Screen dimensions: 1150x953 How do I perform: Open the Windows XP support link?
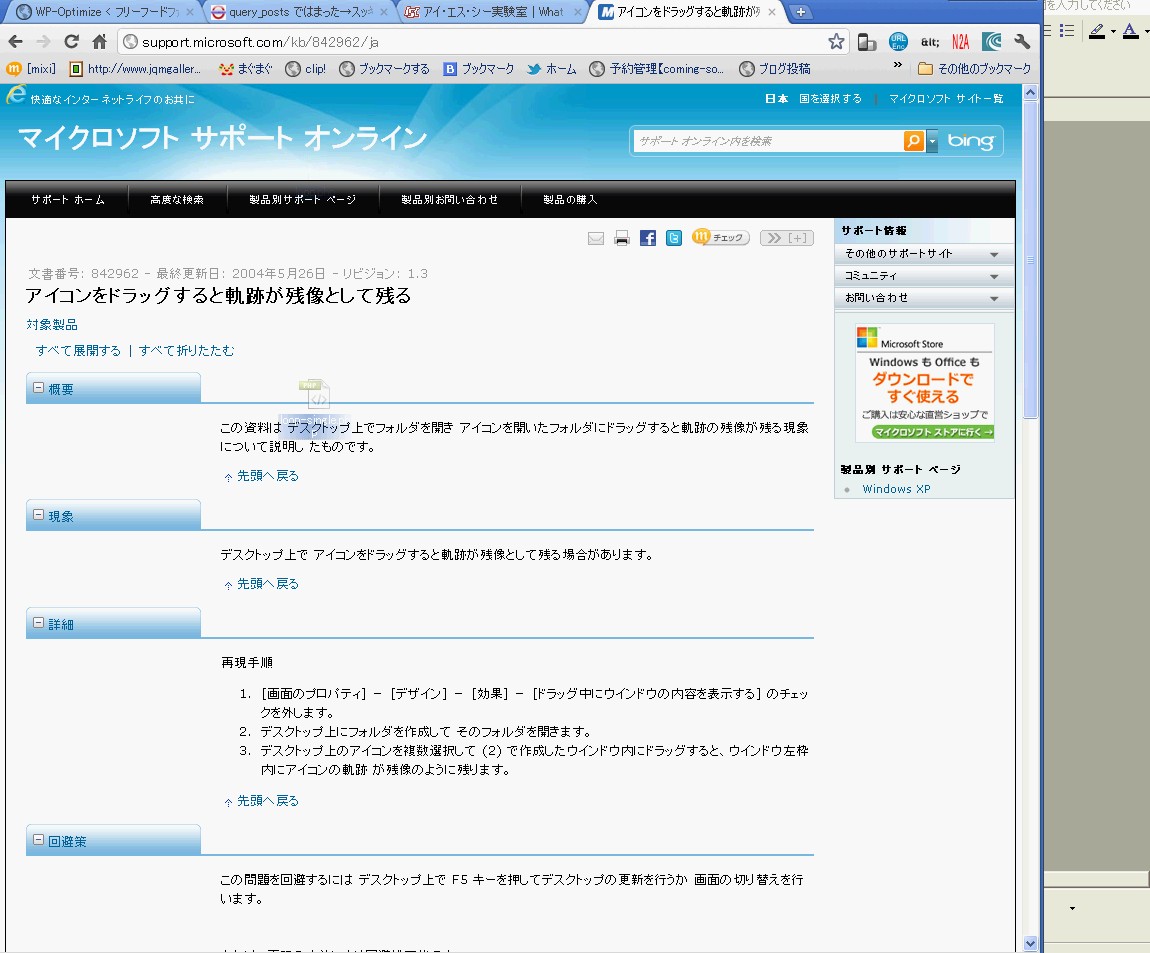click(x=896, y=489)
